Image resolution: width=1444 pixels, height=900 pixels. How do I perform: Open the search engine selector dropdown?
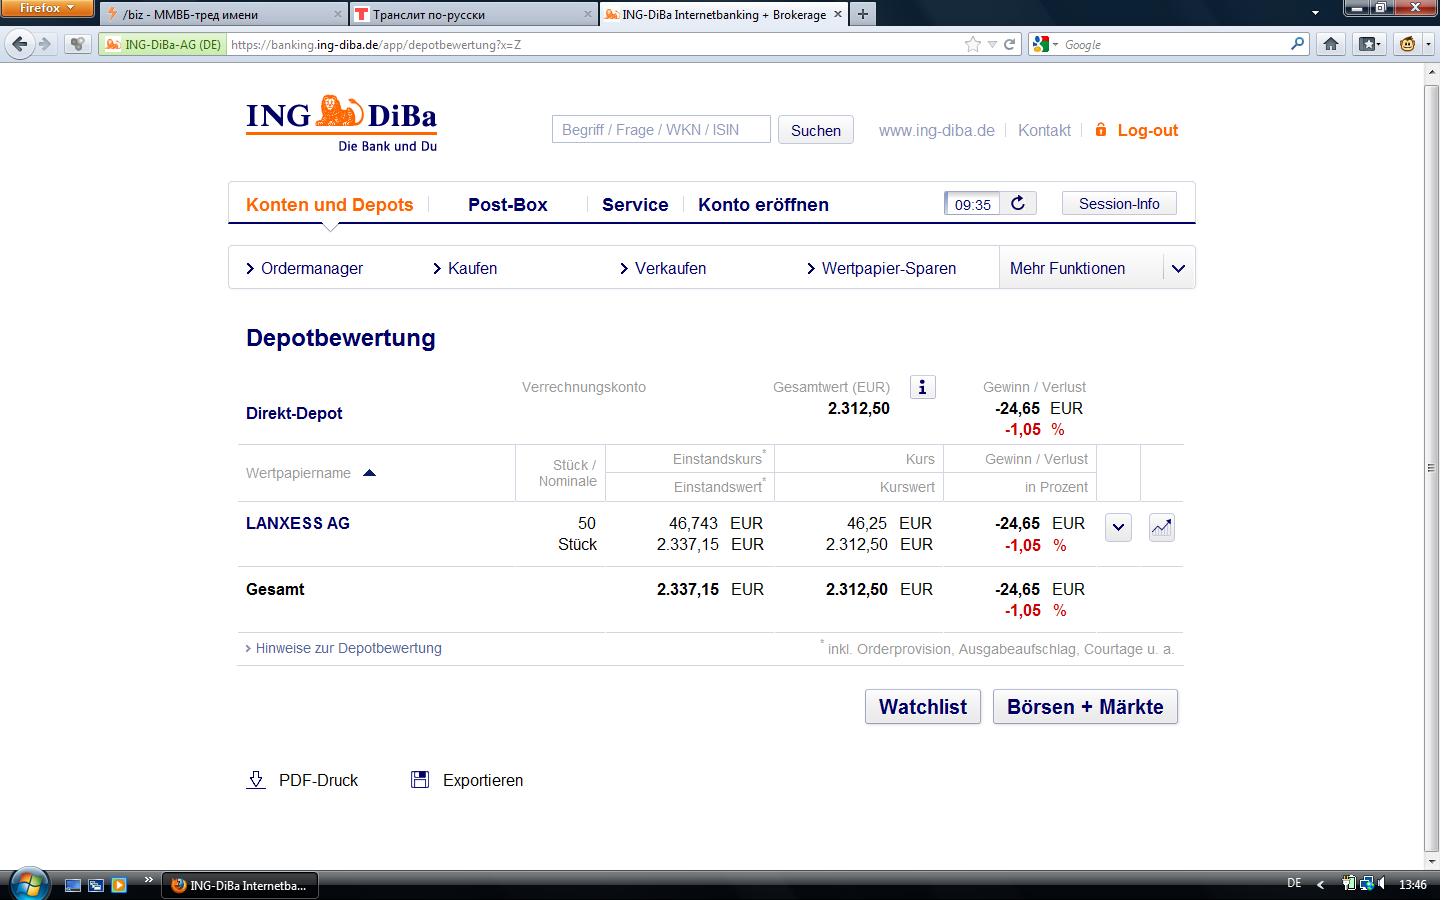click(1046, 44)
